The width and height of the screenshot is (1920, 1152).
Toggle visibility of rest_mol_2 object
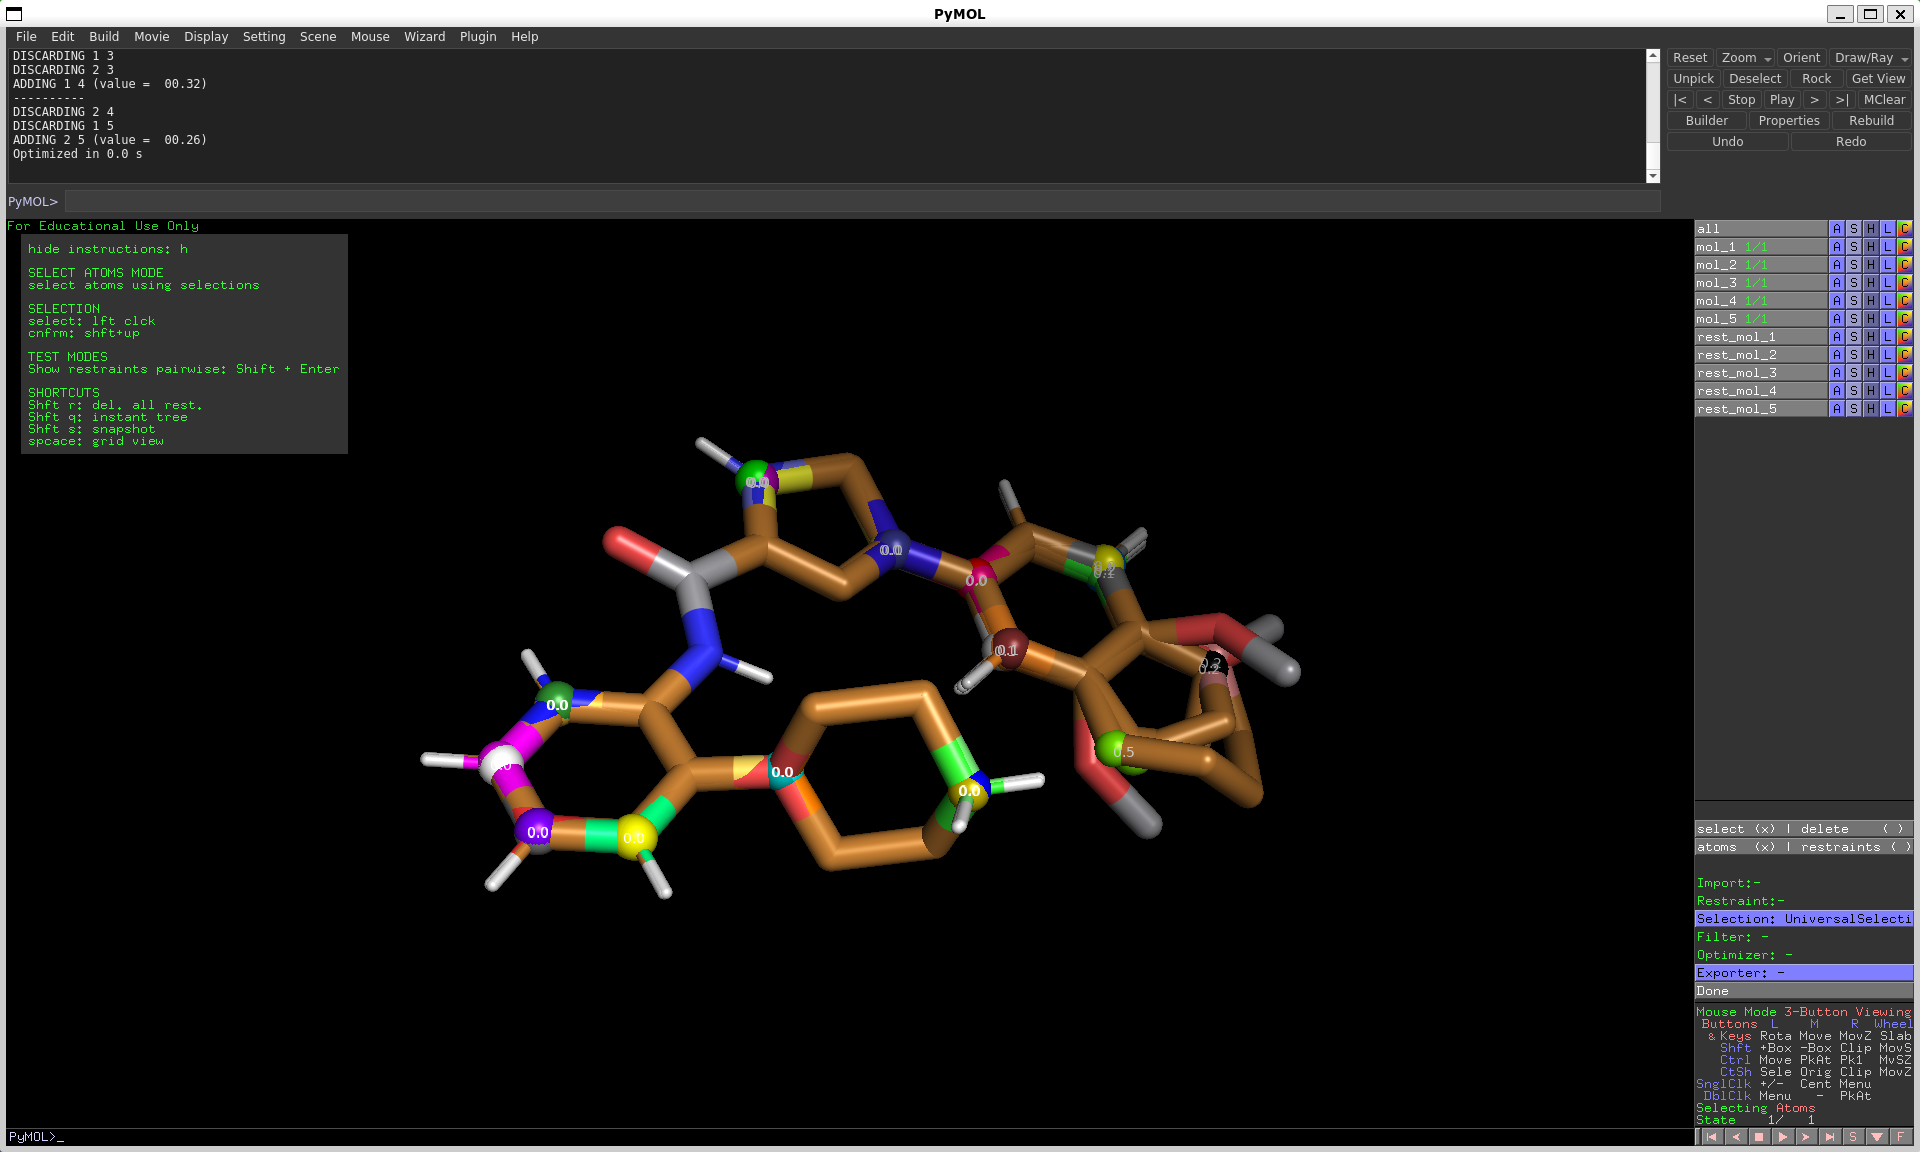coord(1761,355)
